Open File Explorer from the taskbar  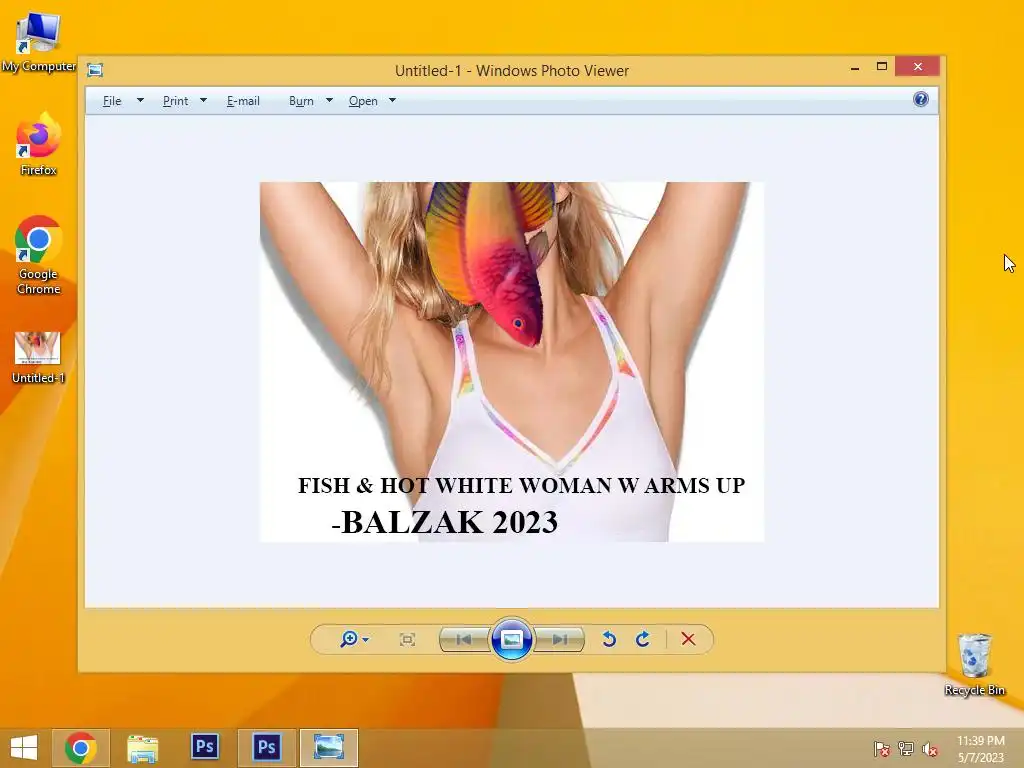click(x=142, y=748)
